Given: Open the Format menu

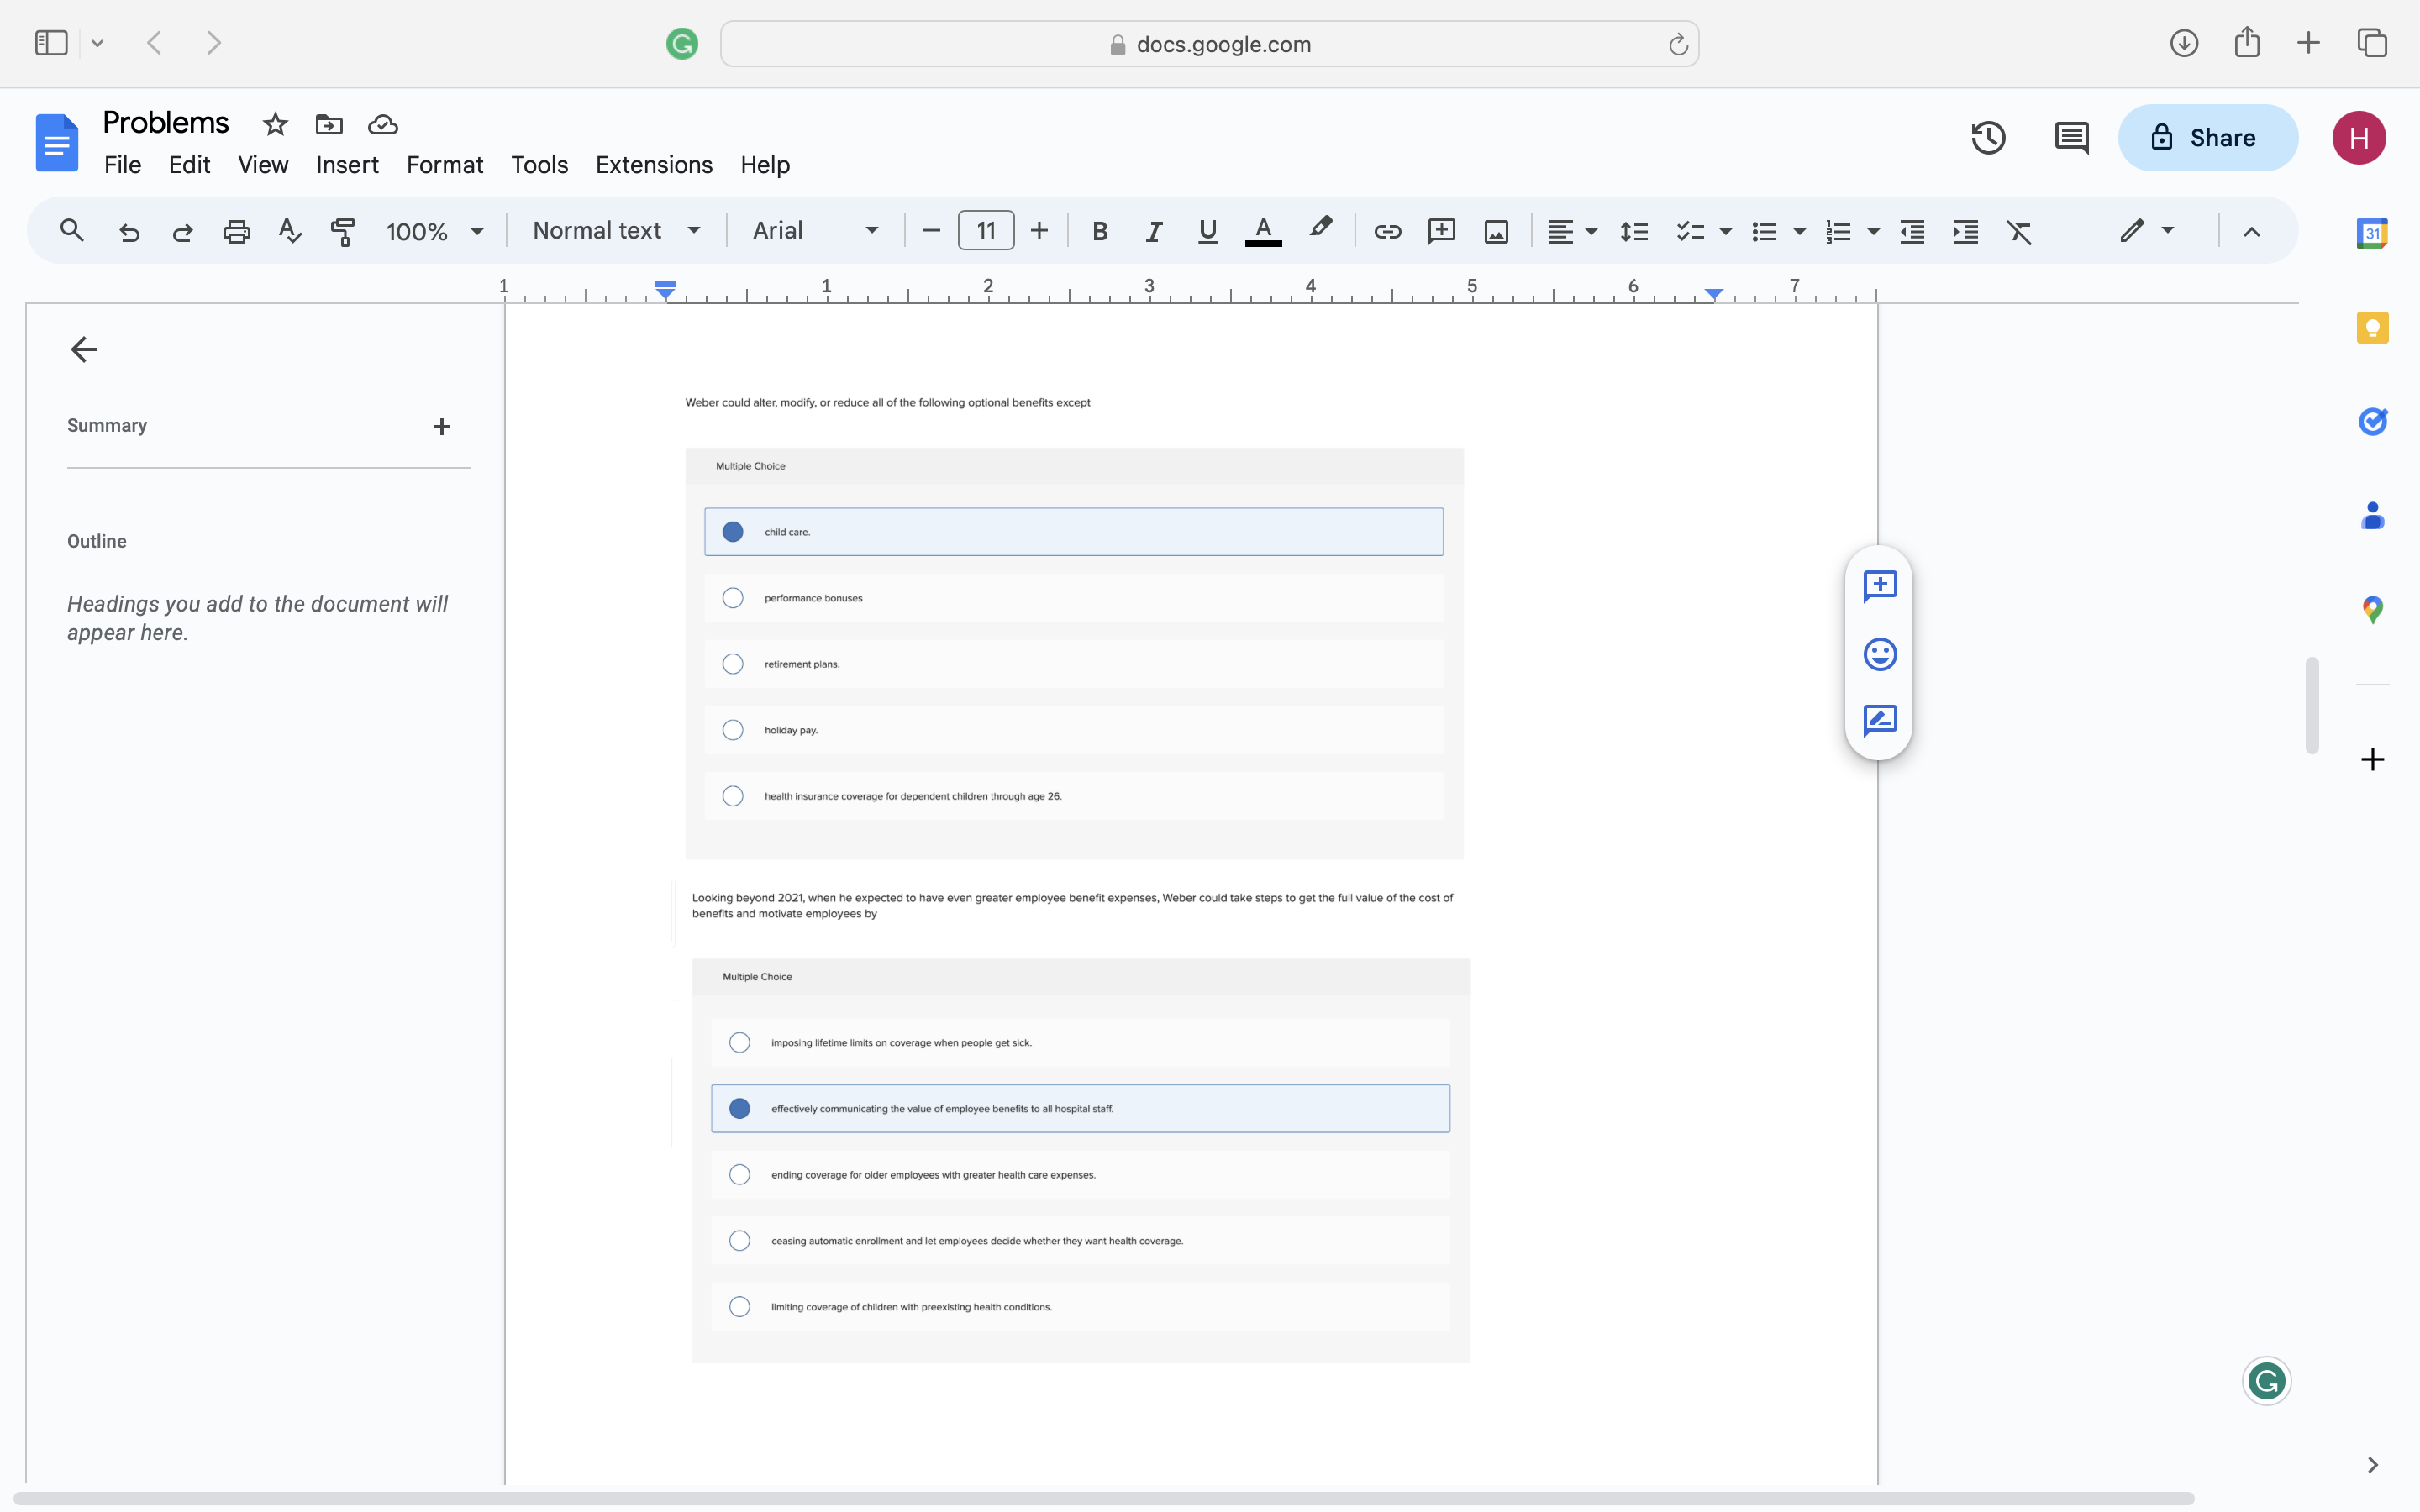Looking at the screenshot, I should [445, 165].
